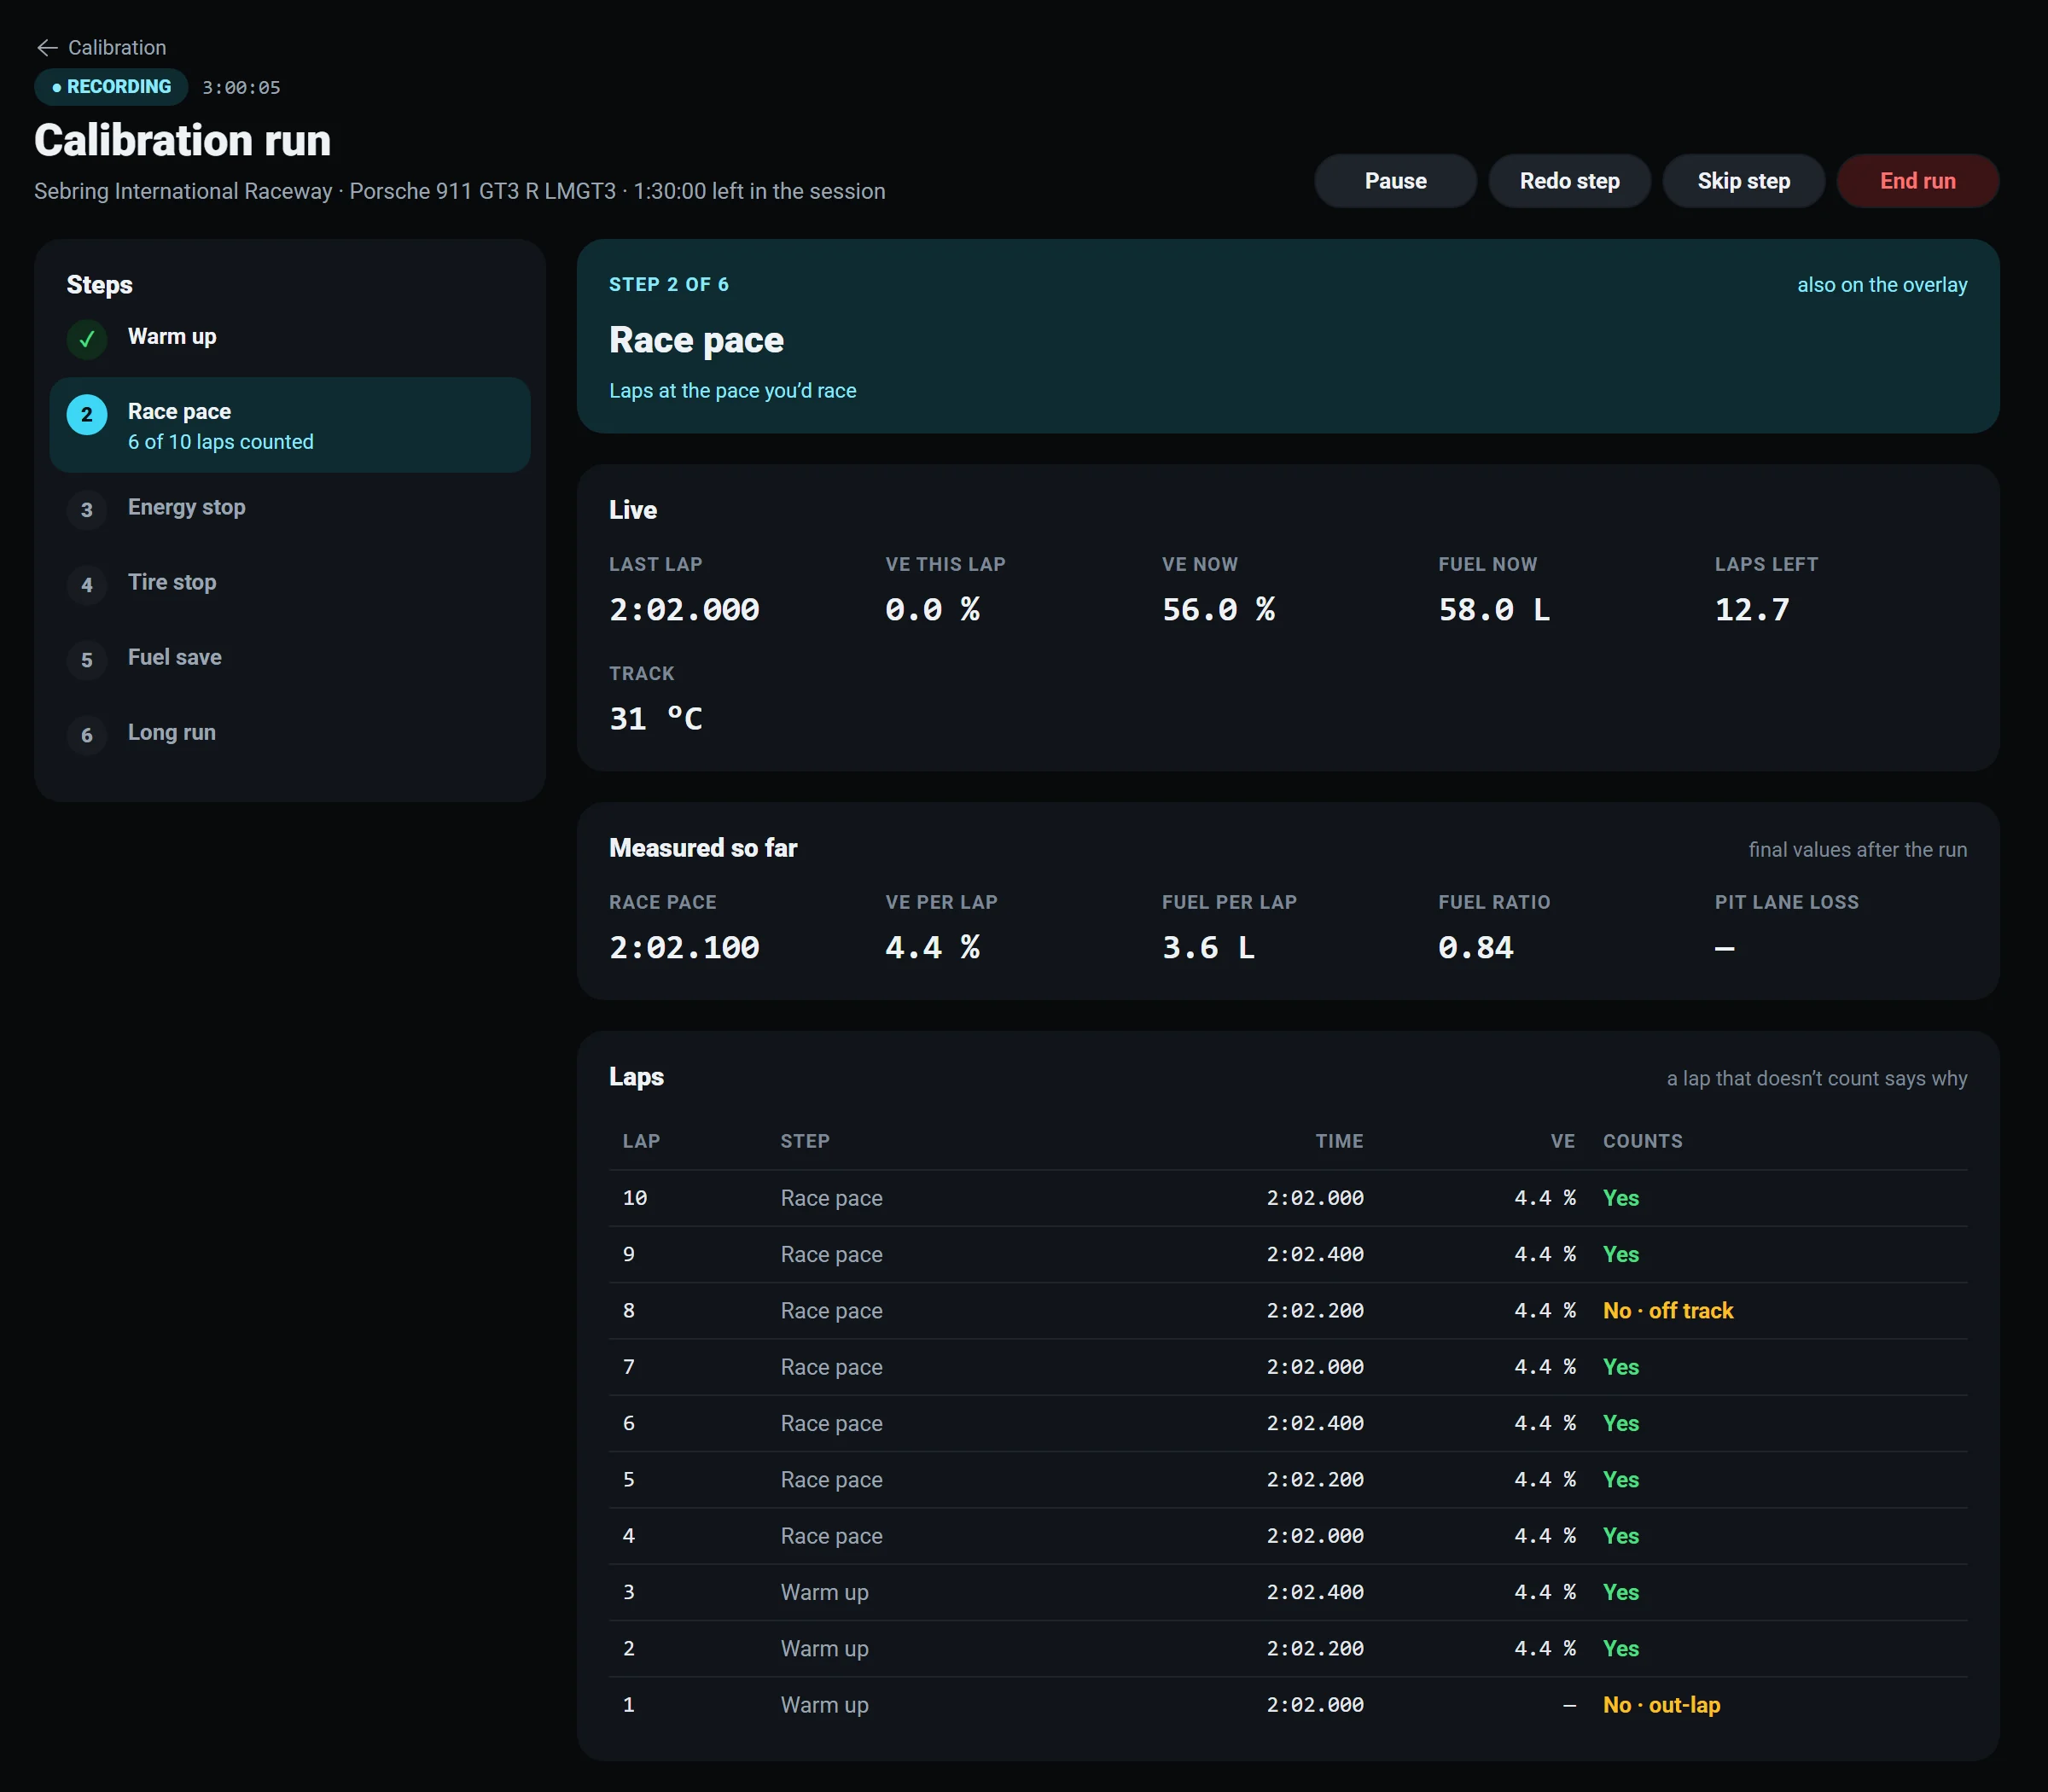
Task: Select the Warm up step
Action: [x=290, y=338]
